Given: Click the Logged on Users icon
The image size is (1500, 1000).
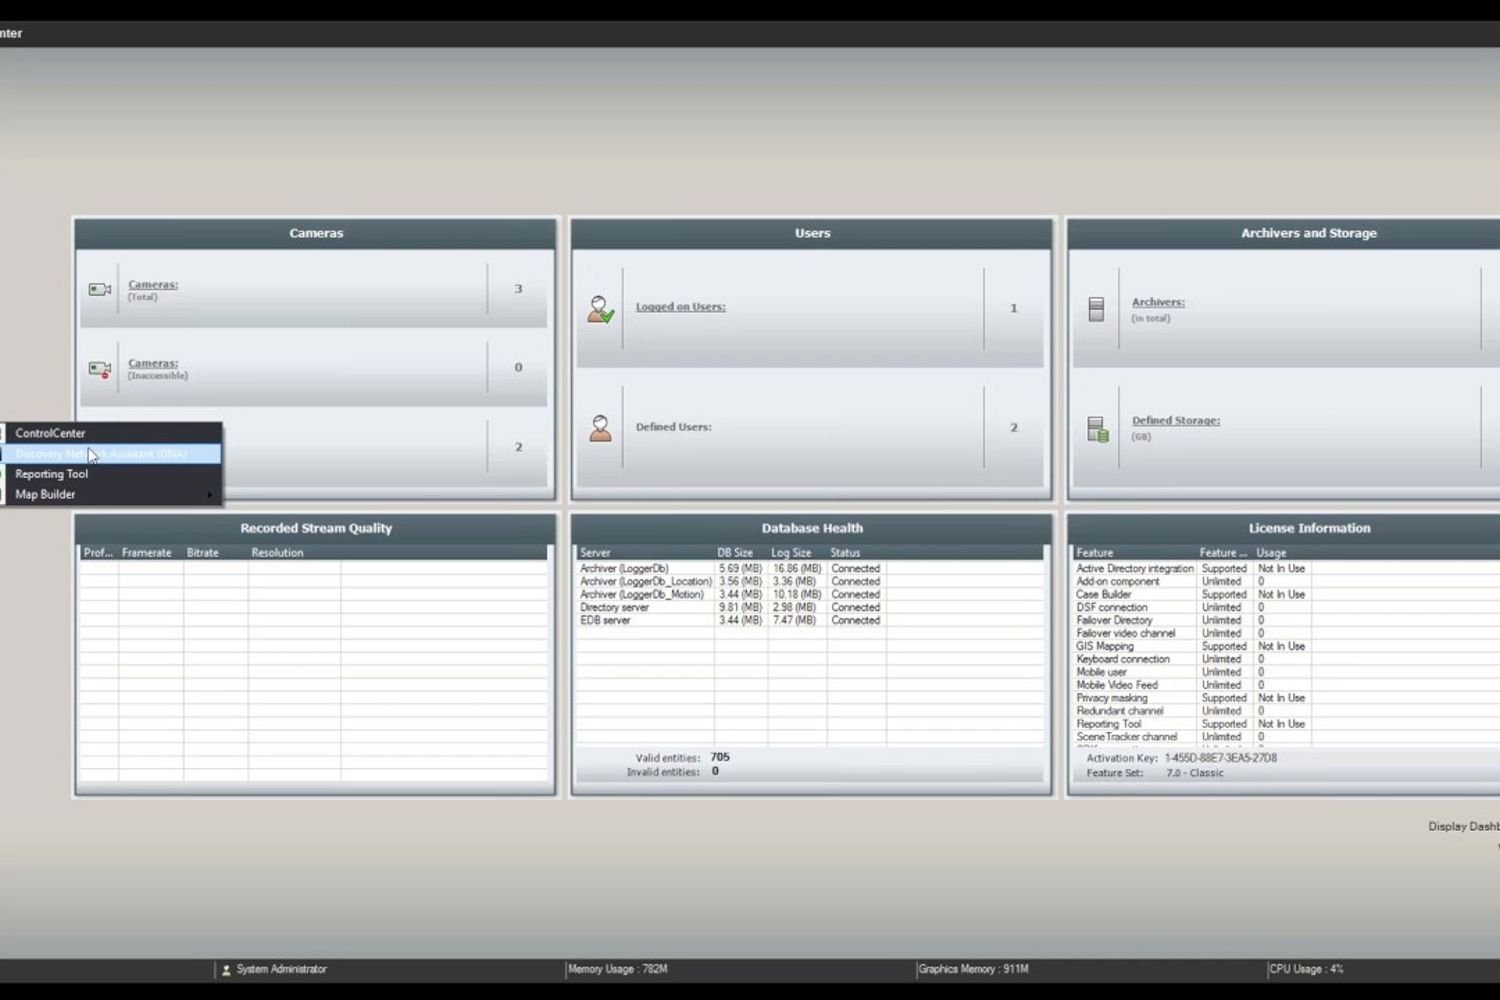Looking at the screenshot, I should pyautogui.click(x=600, y=309).
